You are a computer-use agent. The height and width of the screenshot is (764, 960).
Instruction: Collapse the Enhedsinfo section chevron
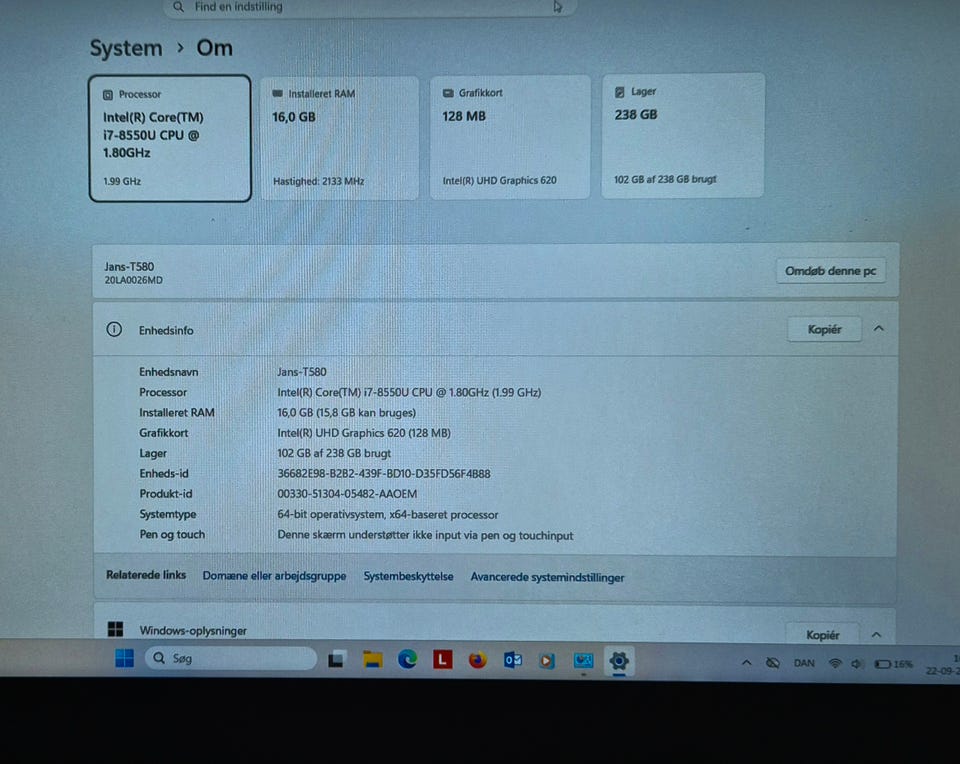coord(879,329)
